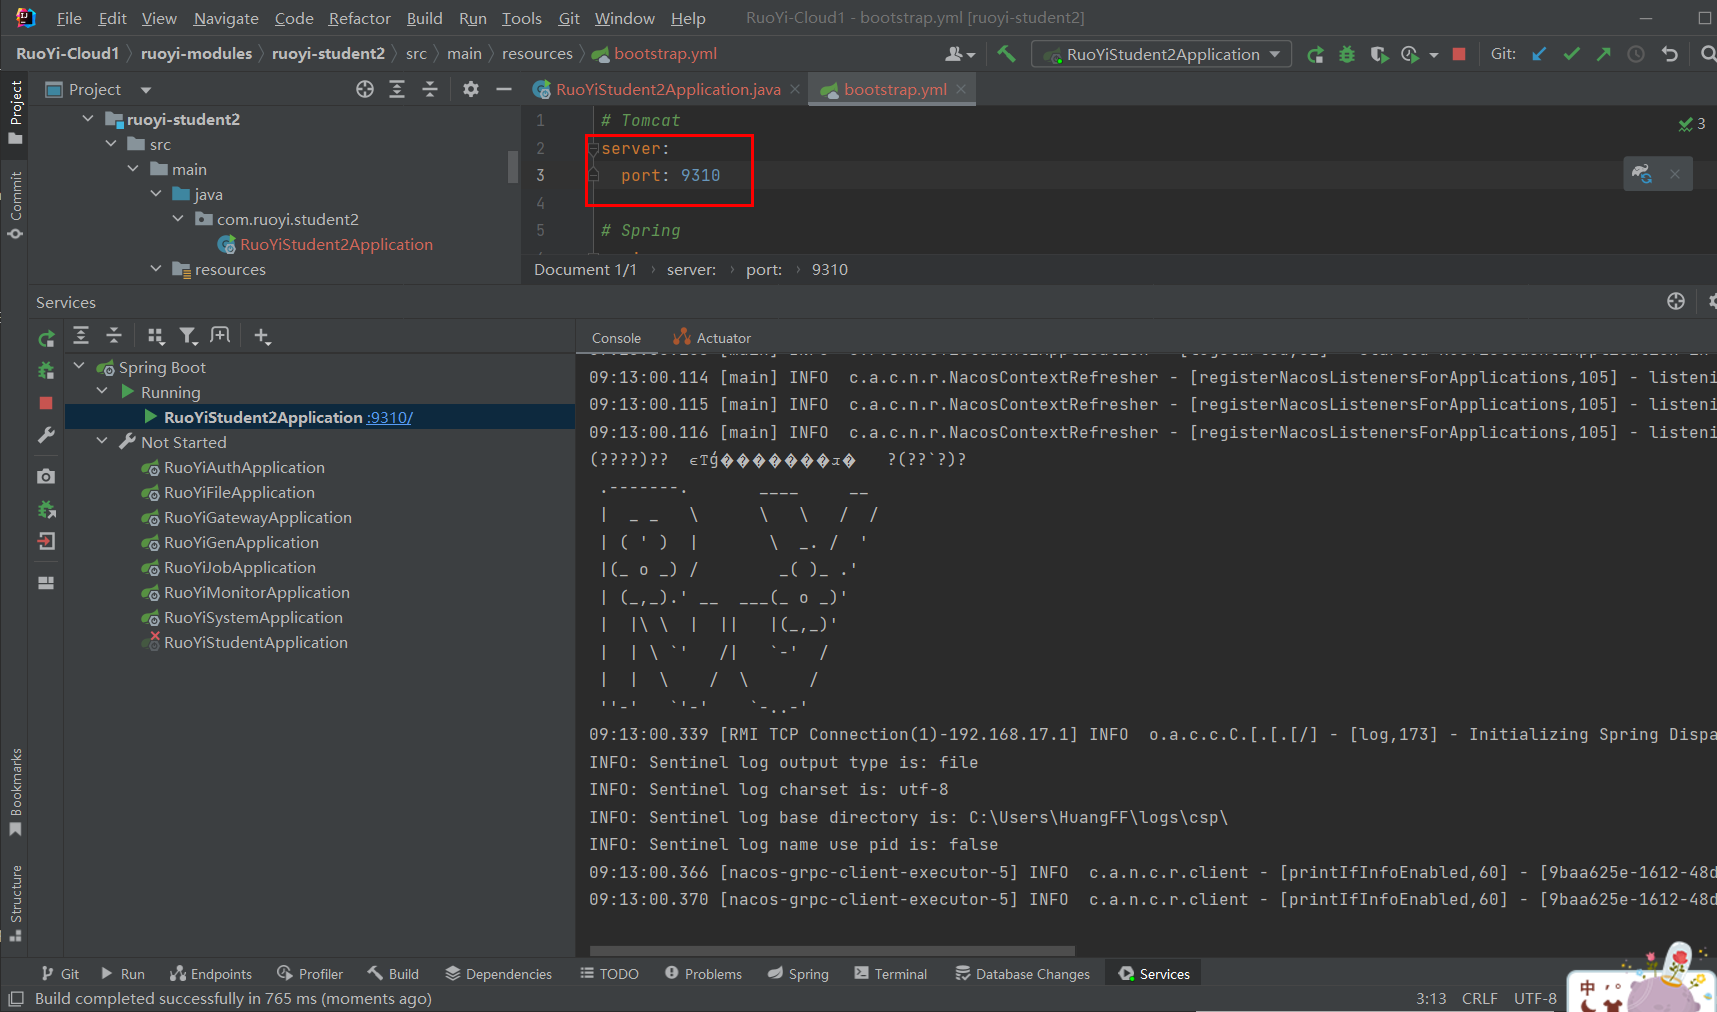Collapse the Running services group
Viewport: 1717px width, 1012px height.
coord(102,392)
